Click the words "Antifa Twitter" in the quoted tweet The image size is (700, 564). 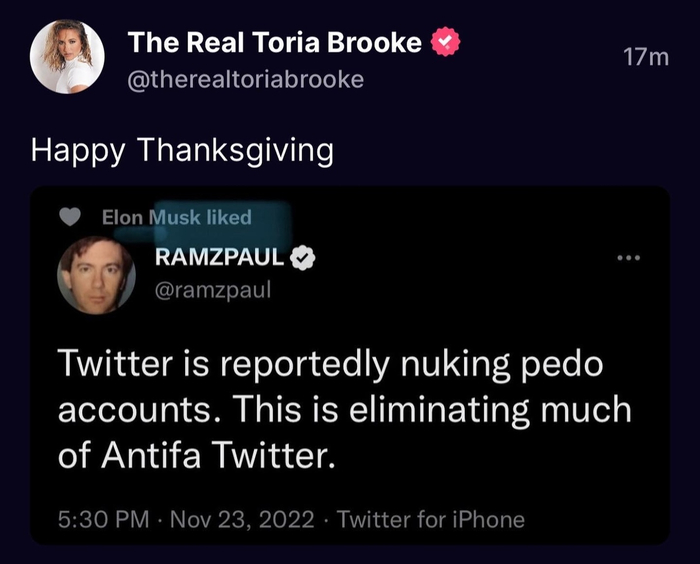pos(214,456)
